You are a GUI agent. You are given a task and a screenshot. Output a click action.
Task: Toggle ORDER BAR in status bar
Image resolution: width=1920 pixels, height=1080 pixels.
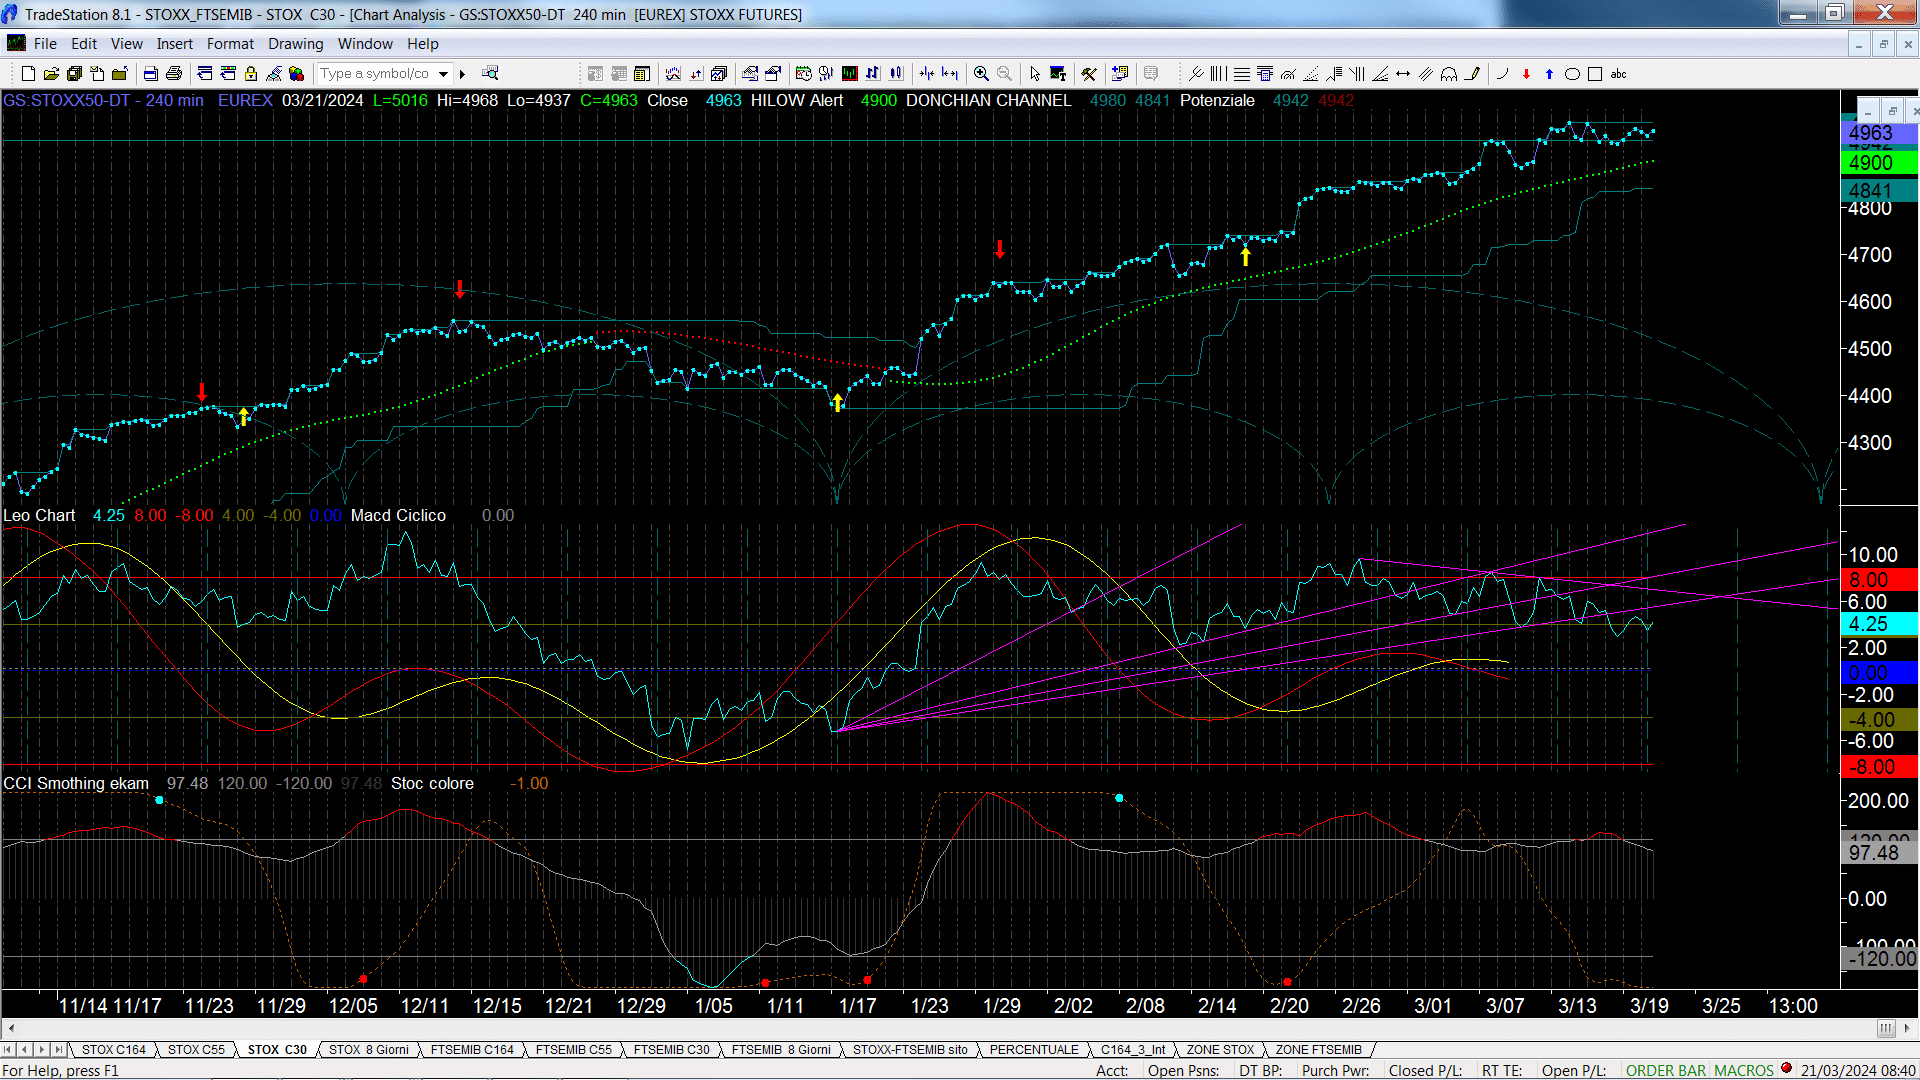click(x=1666, y=1071)
